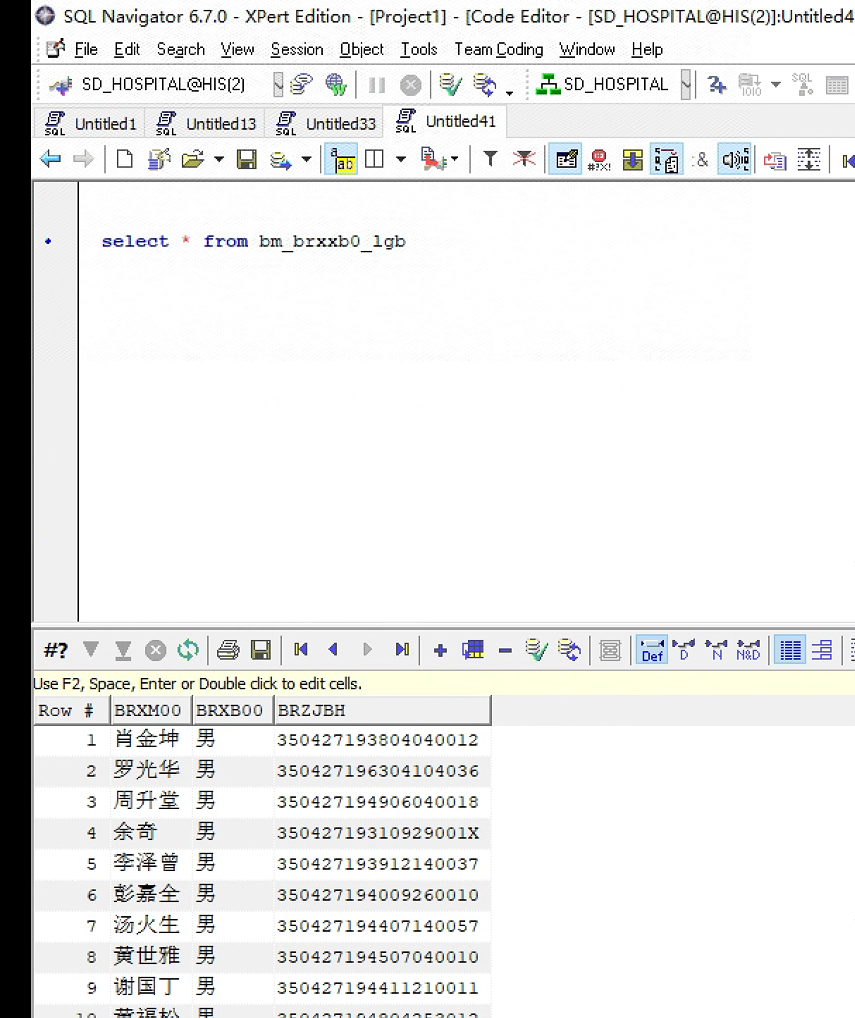Toggle the ampersand substitution button
Screen dimensions: 855x1018
(x=701, y=159)
